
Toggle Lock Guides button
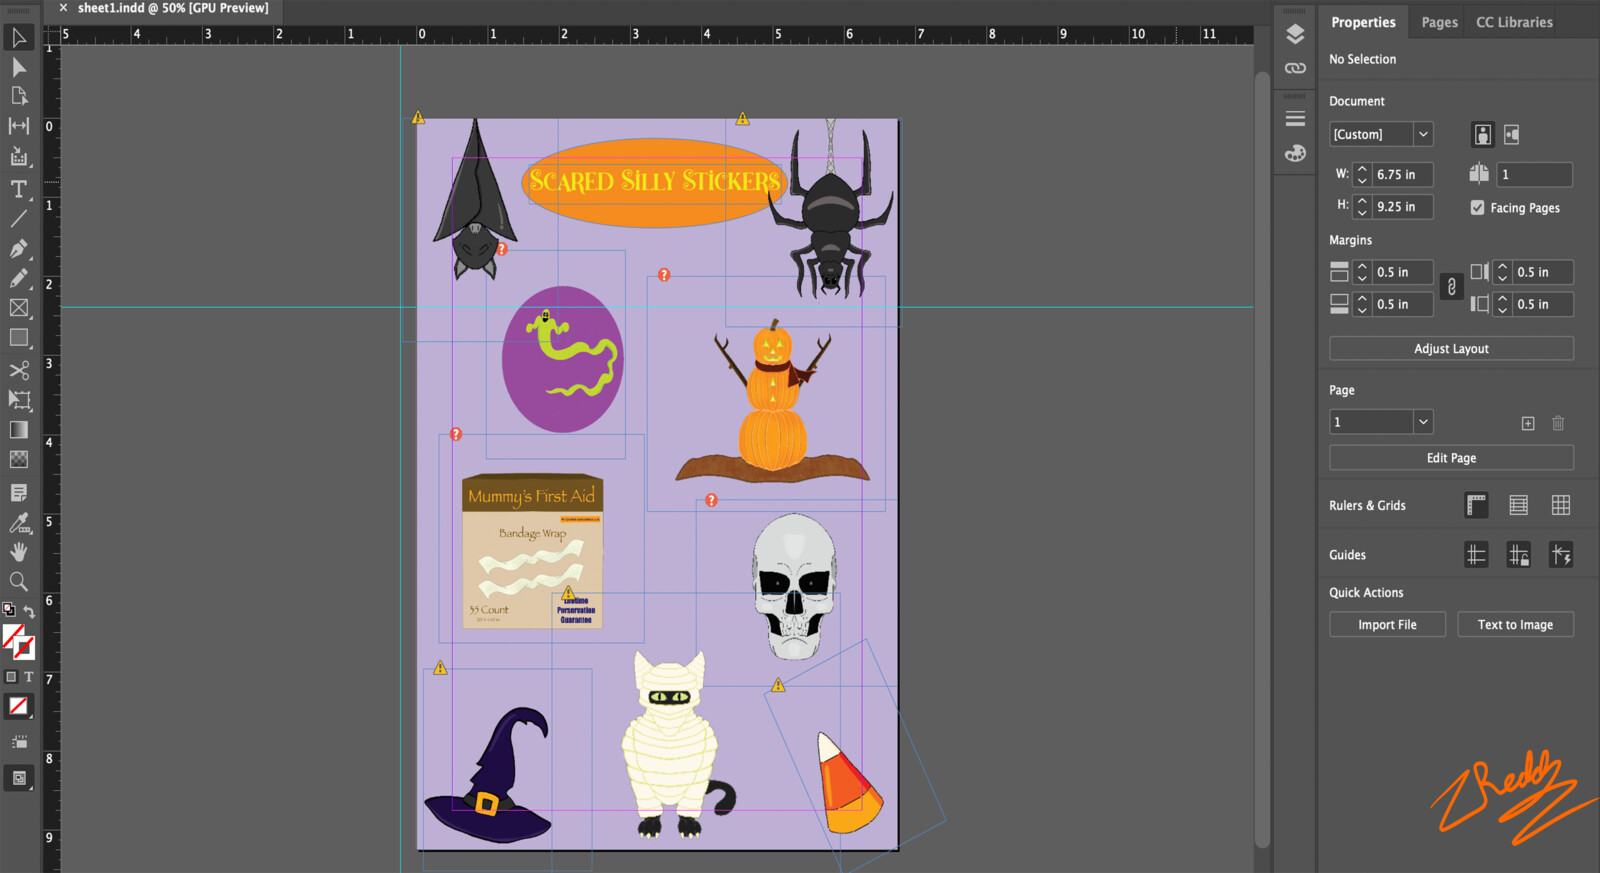coord(1518,554)
